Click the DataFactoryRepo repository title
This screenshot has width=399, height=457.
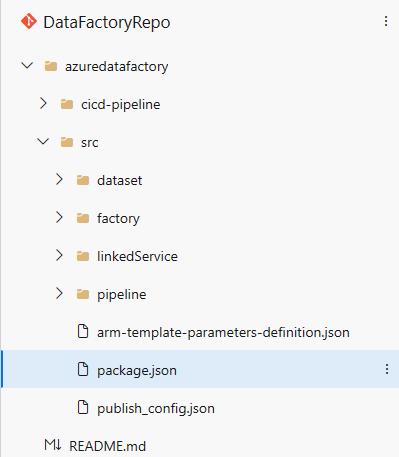107,23
